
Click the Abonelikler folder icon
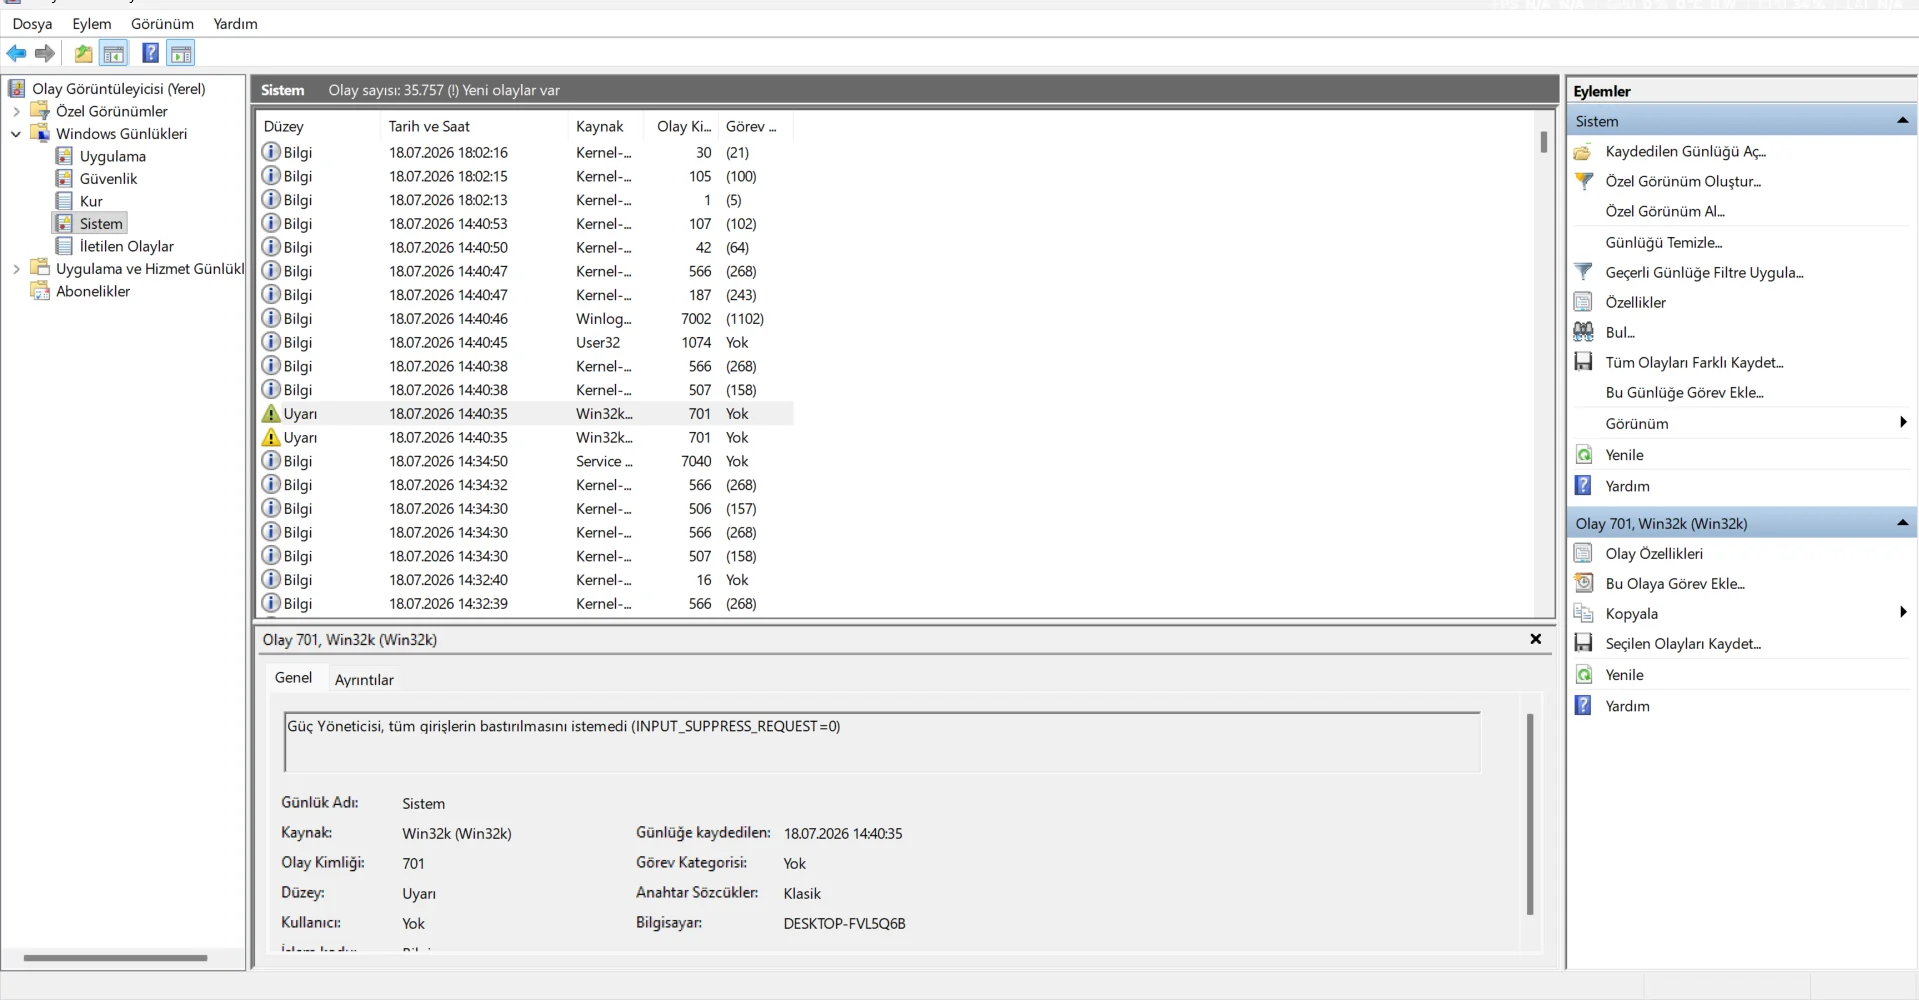(40, 291)
